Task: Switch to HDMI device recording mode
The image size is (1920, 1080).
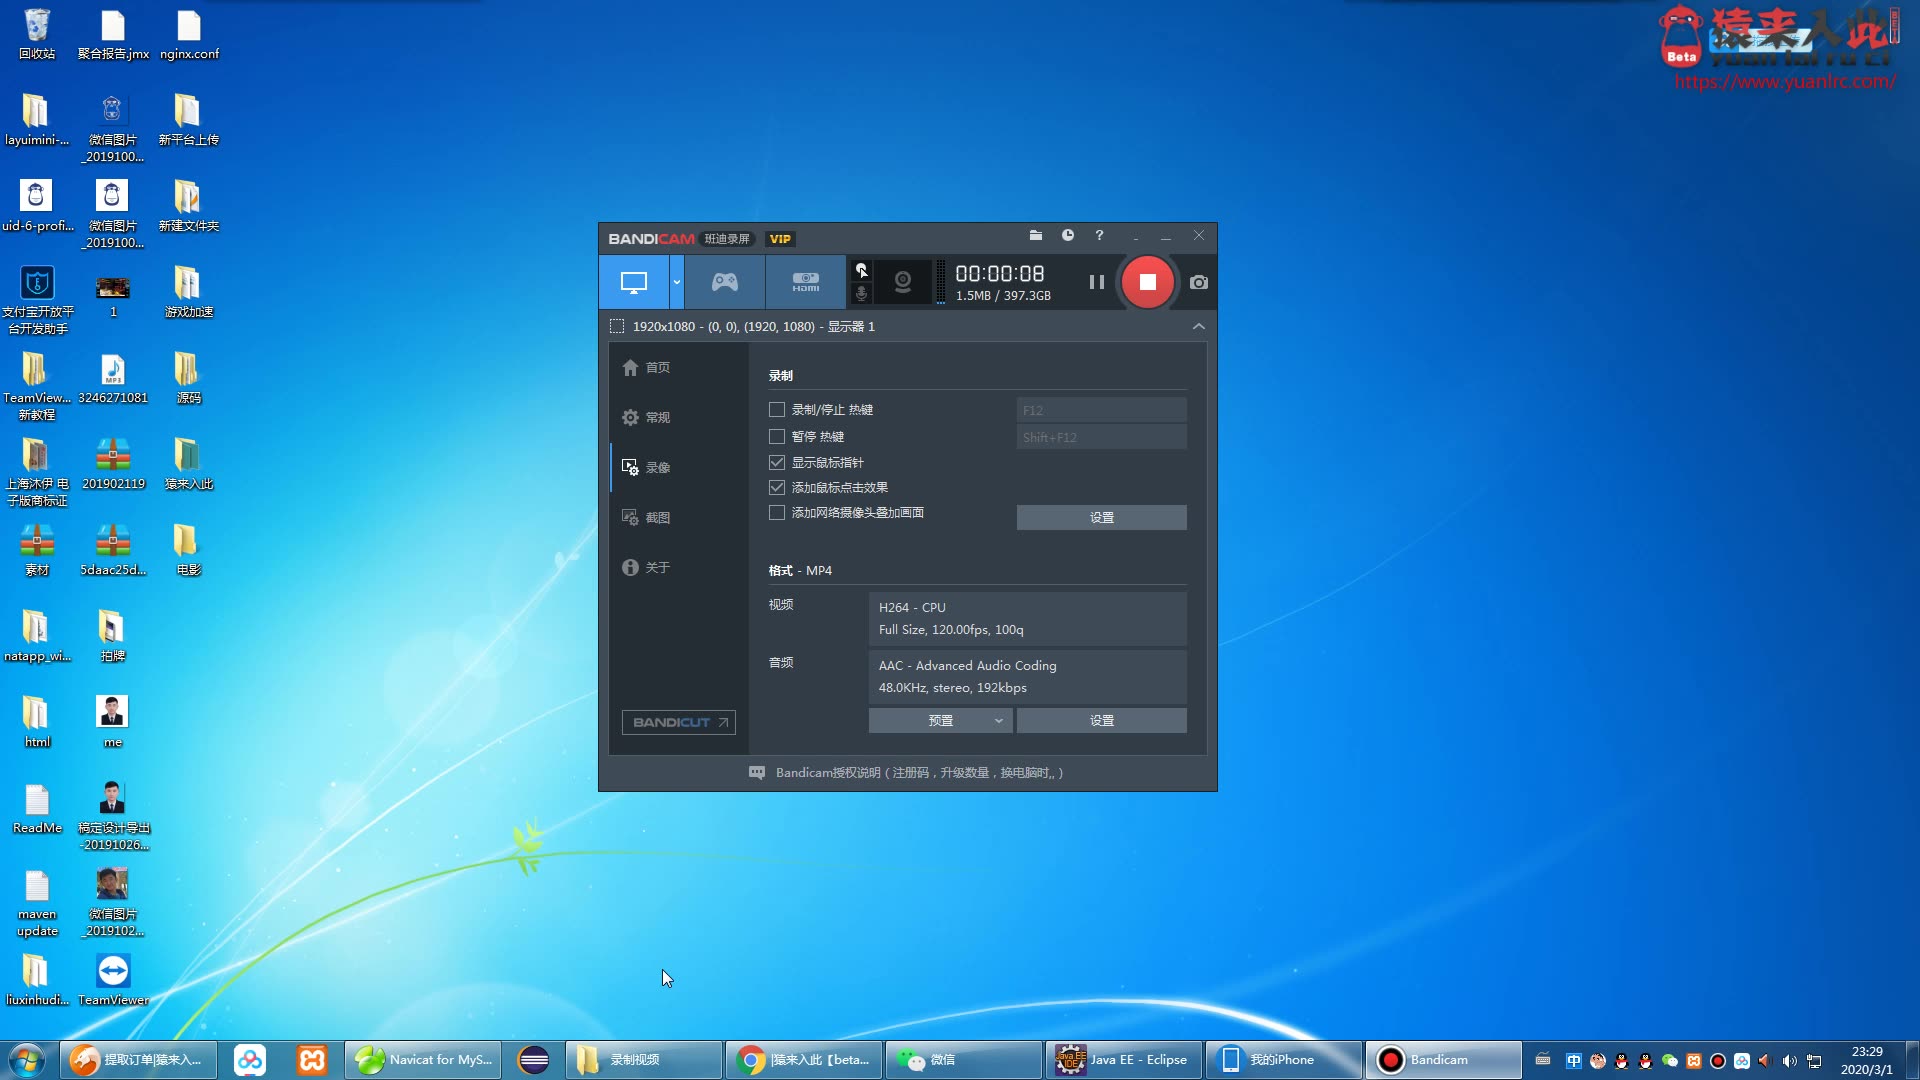Action: (805, 282)
